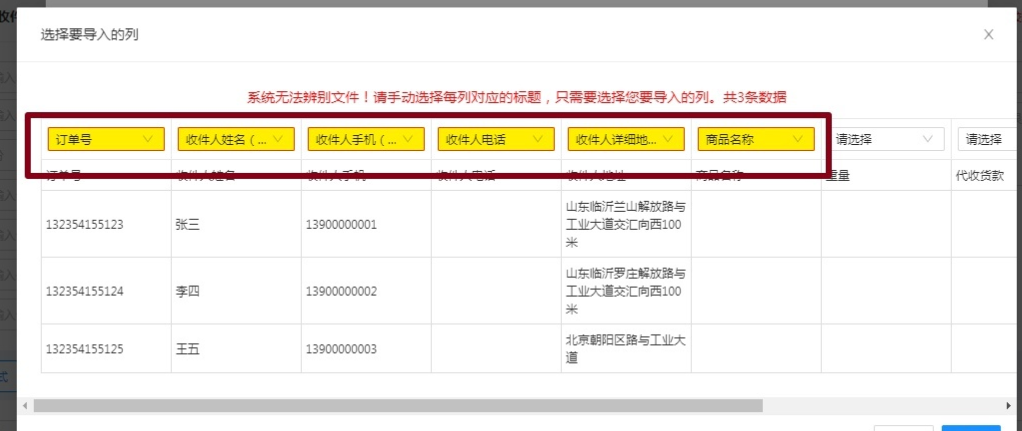1022x431 pixels.
Task: Click the recipient name 李四
Action: [x=188, y=291]
